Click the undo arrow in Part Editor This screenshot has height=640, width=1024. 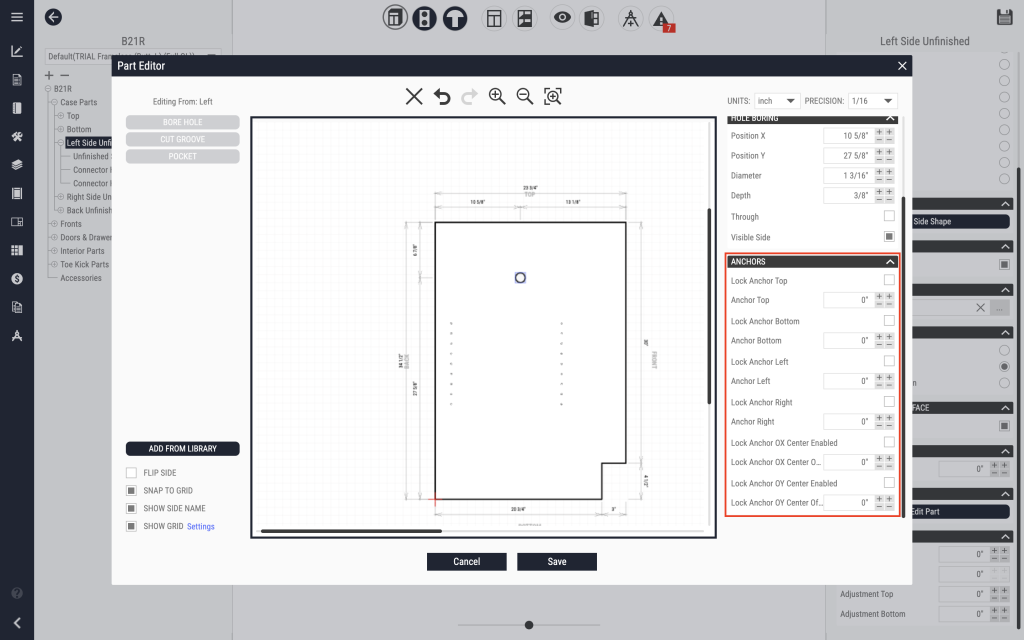tap(442, 97)
